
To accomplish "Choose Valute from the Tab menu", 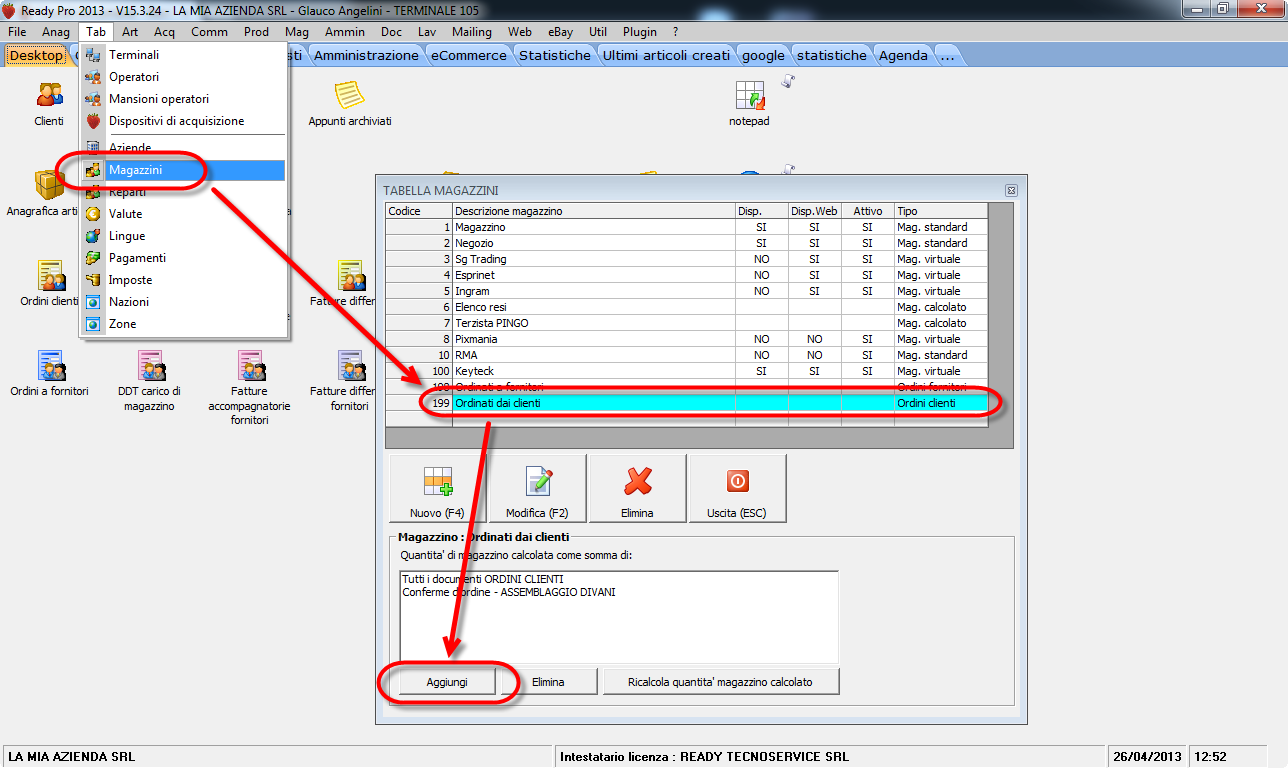I will 185,214.
